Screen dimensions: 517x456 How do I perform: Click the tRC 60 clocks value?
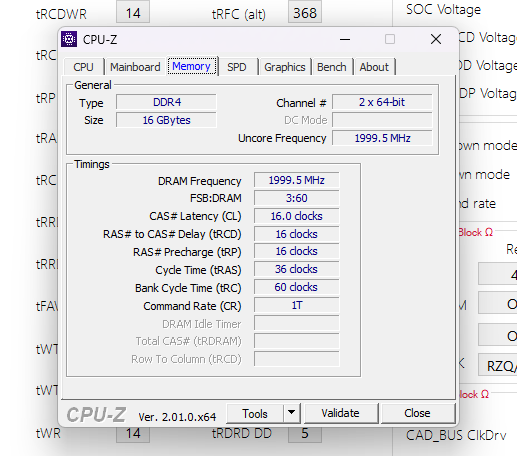pyautogui.click(x=296, y=287)
